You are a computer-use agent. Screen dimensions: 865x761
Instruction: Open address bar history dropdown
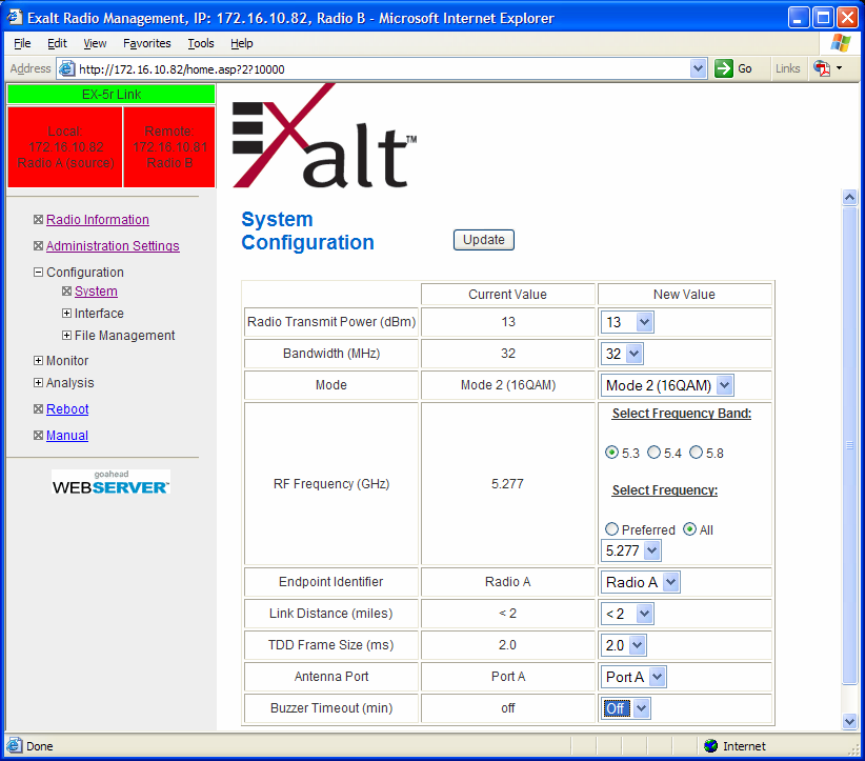point(698,69)
